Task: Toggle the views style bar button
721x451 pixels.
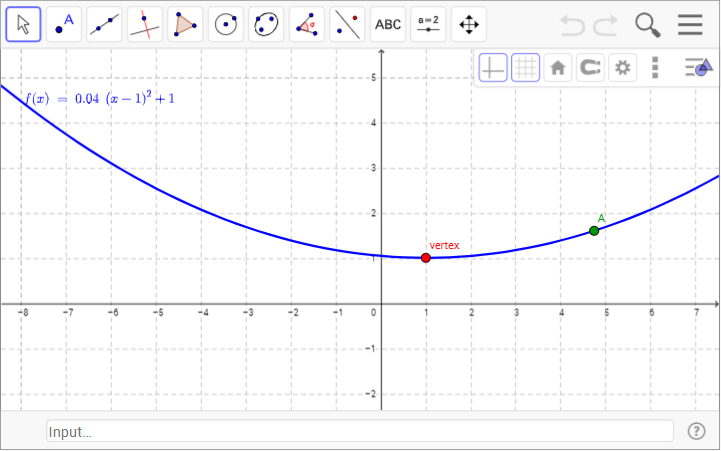Action: [698, 68]
